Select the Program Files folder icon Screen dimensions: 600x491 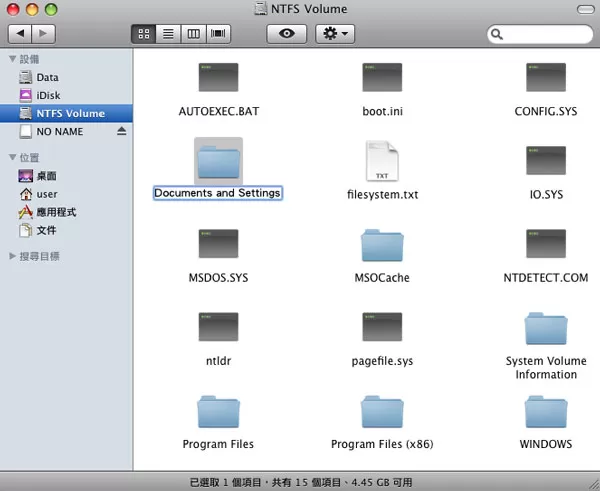(218, 412)
